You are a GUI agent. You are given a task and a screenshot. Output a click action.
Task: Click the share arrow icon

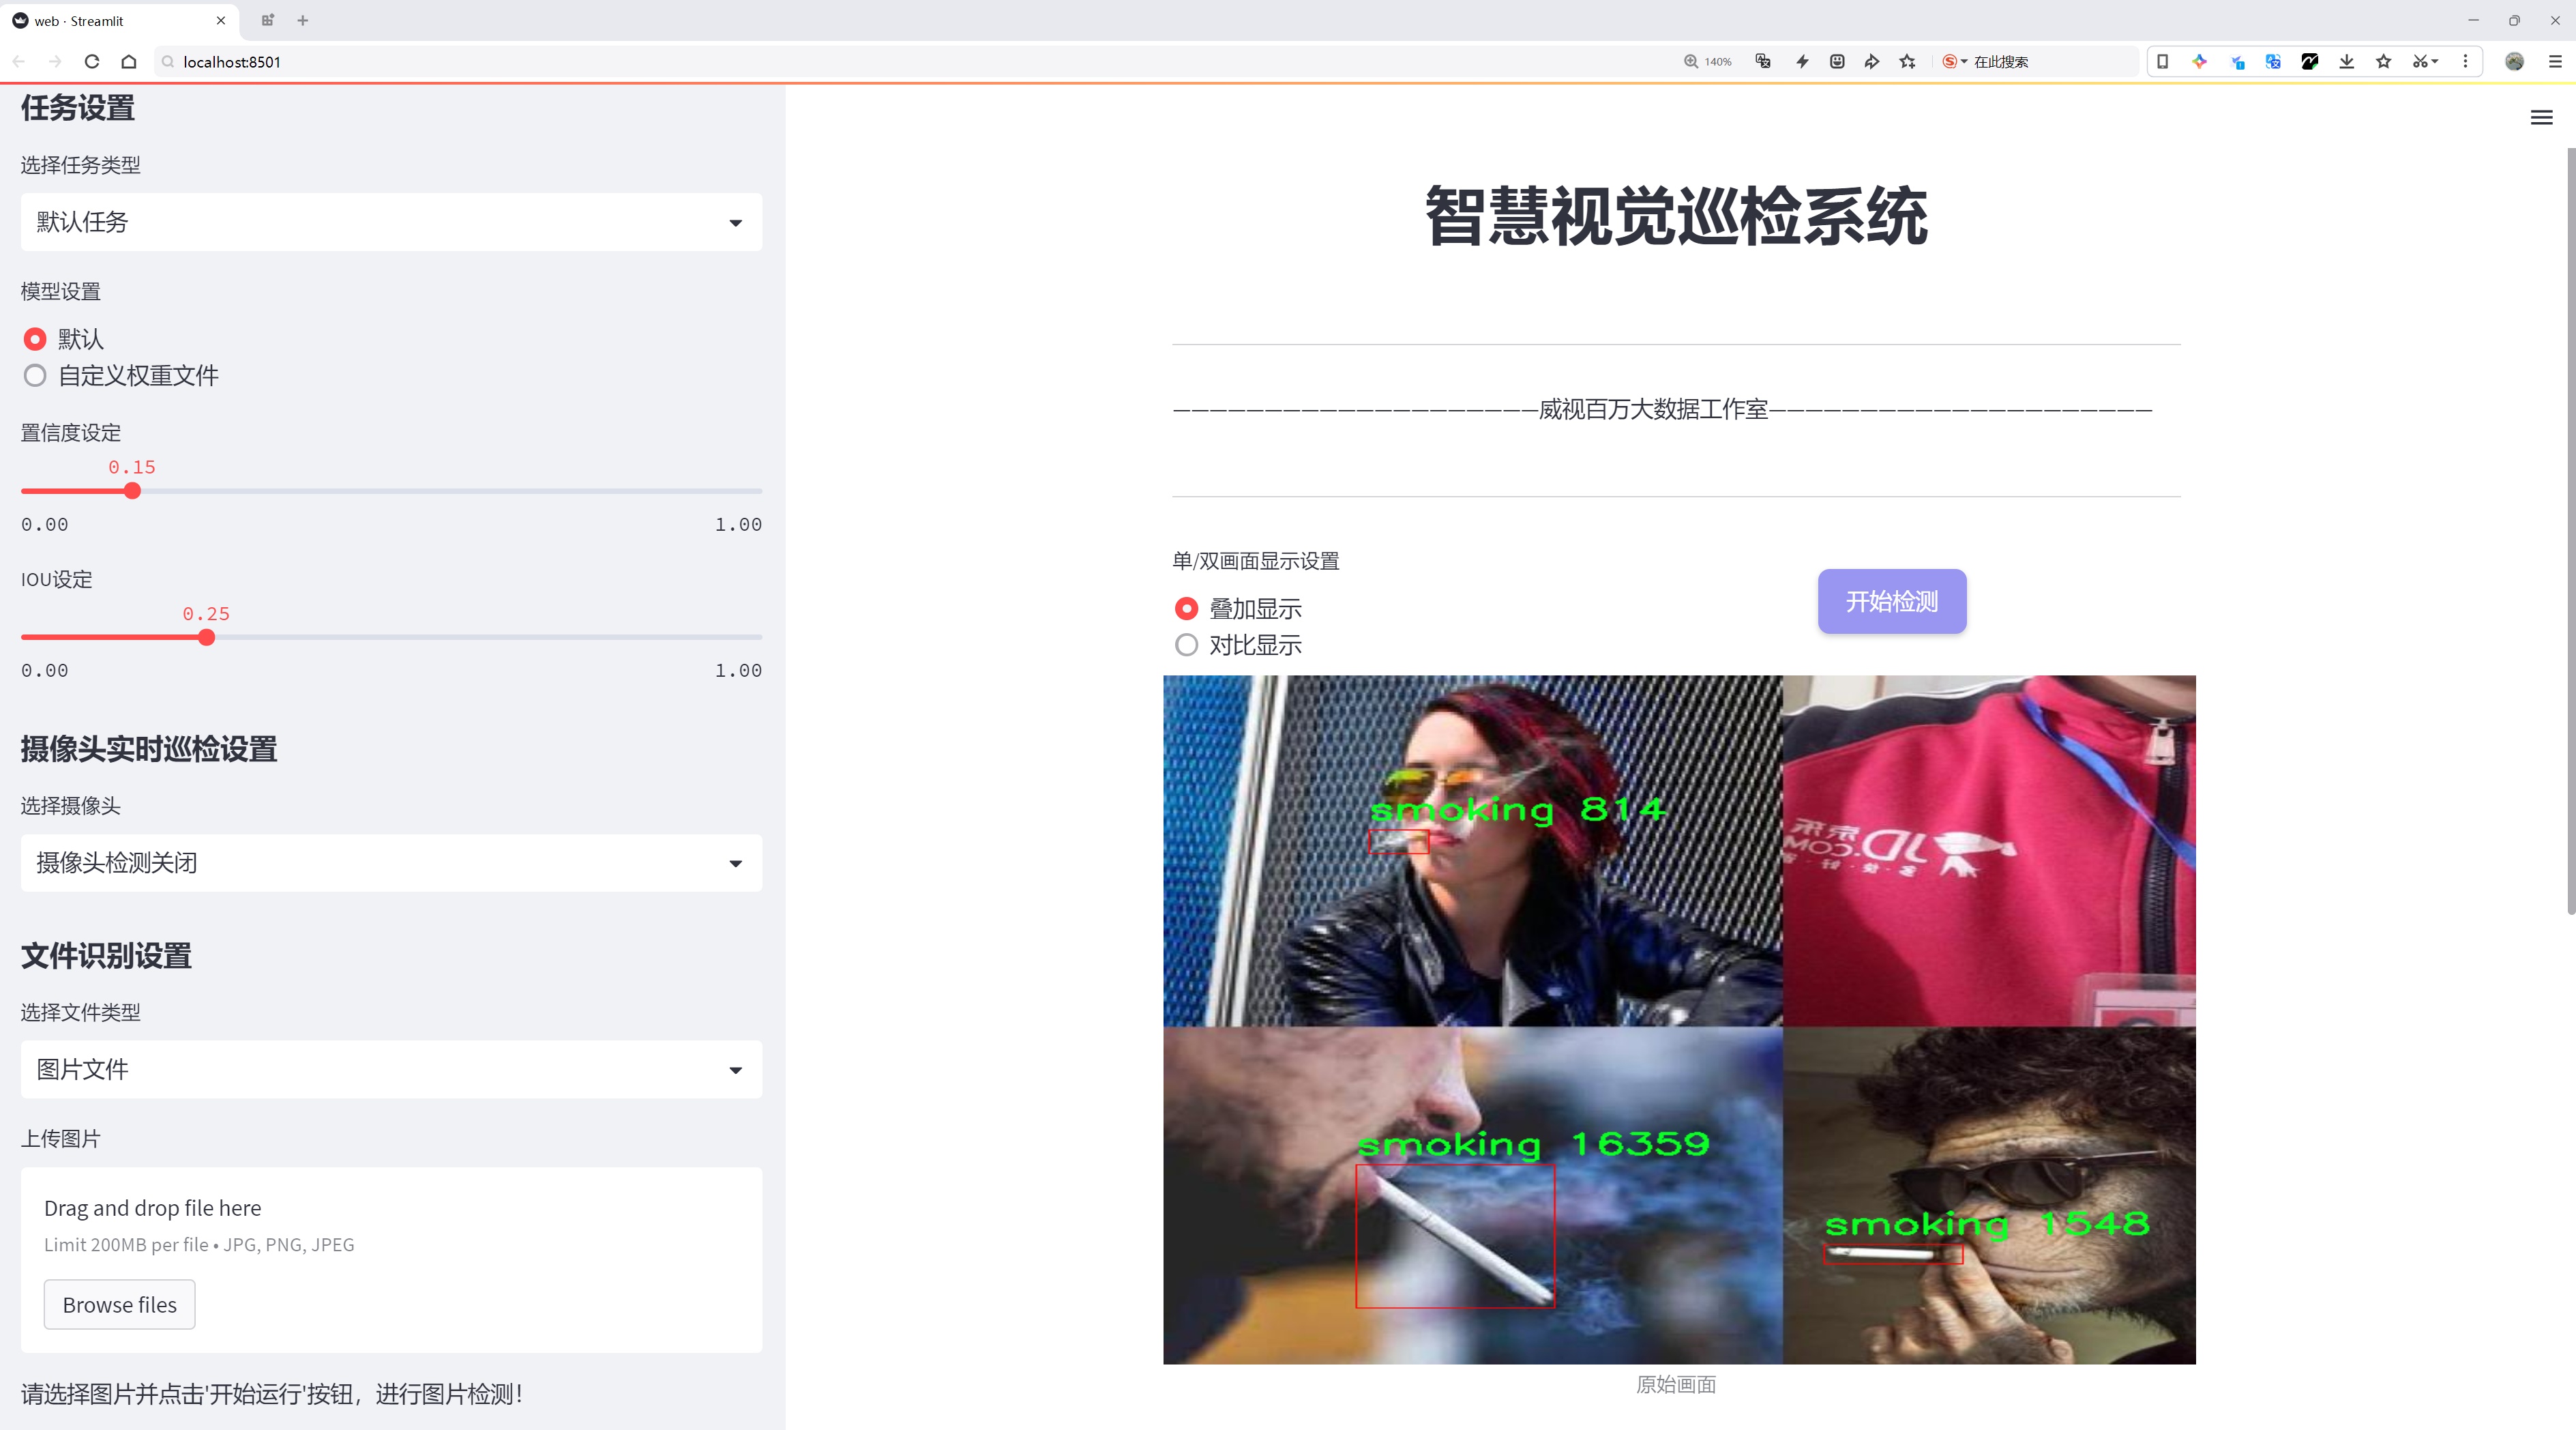coord(1872,61)
